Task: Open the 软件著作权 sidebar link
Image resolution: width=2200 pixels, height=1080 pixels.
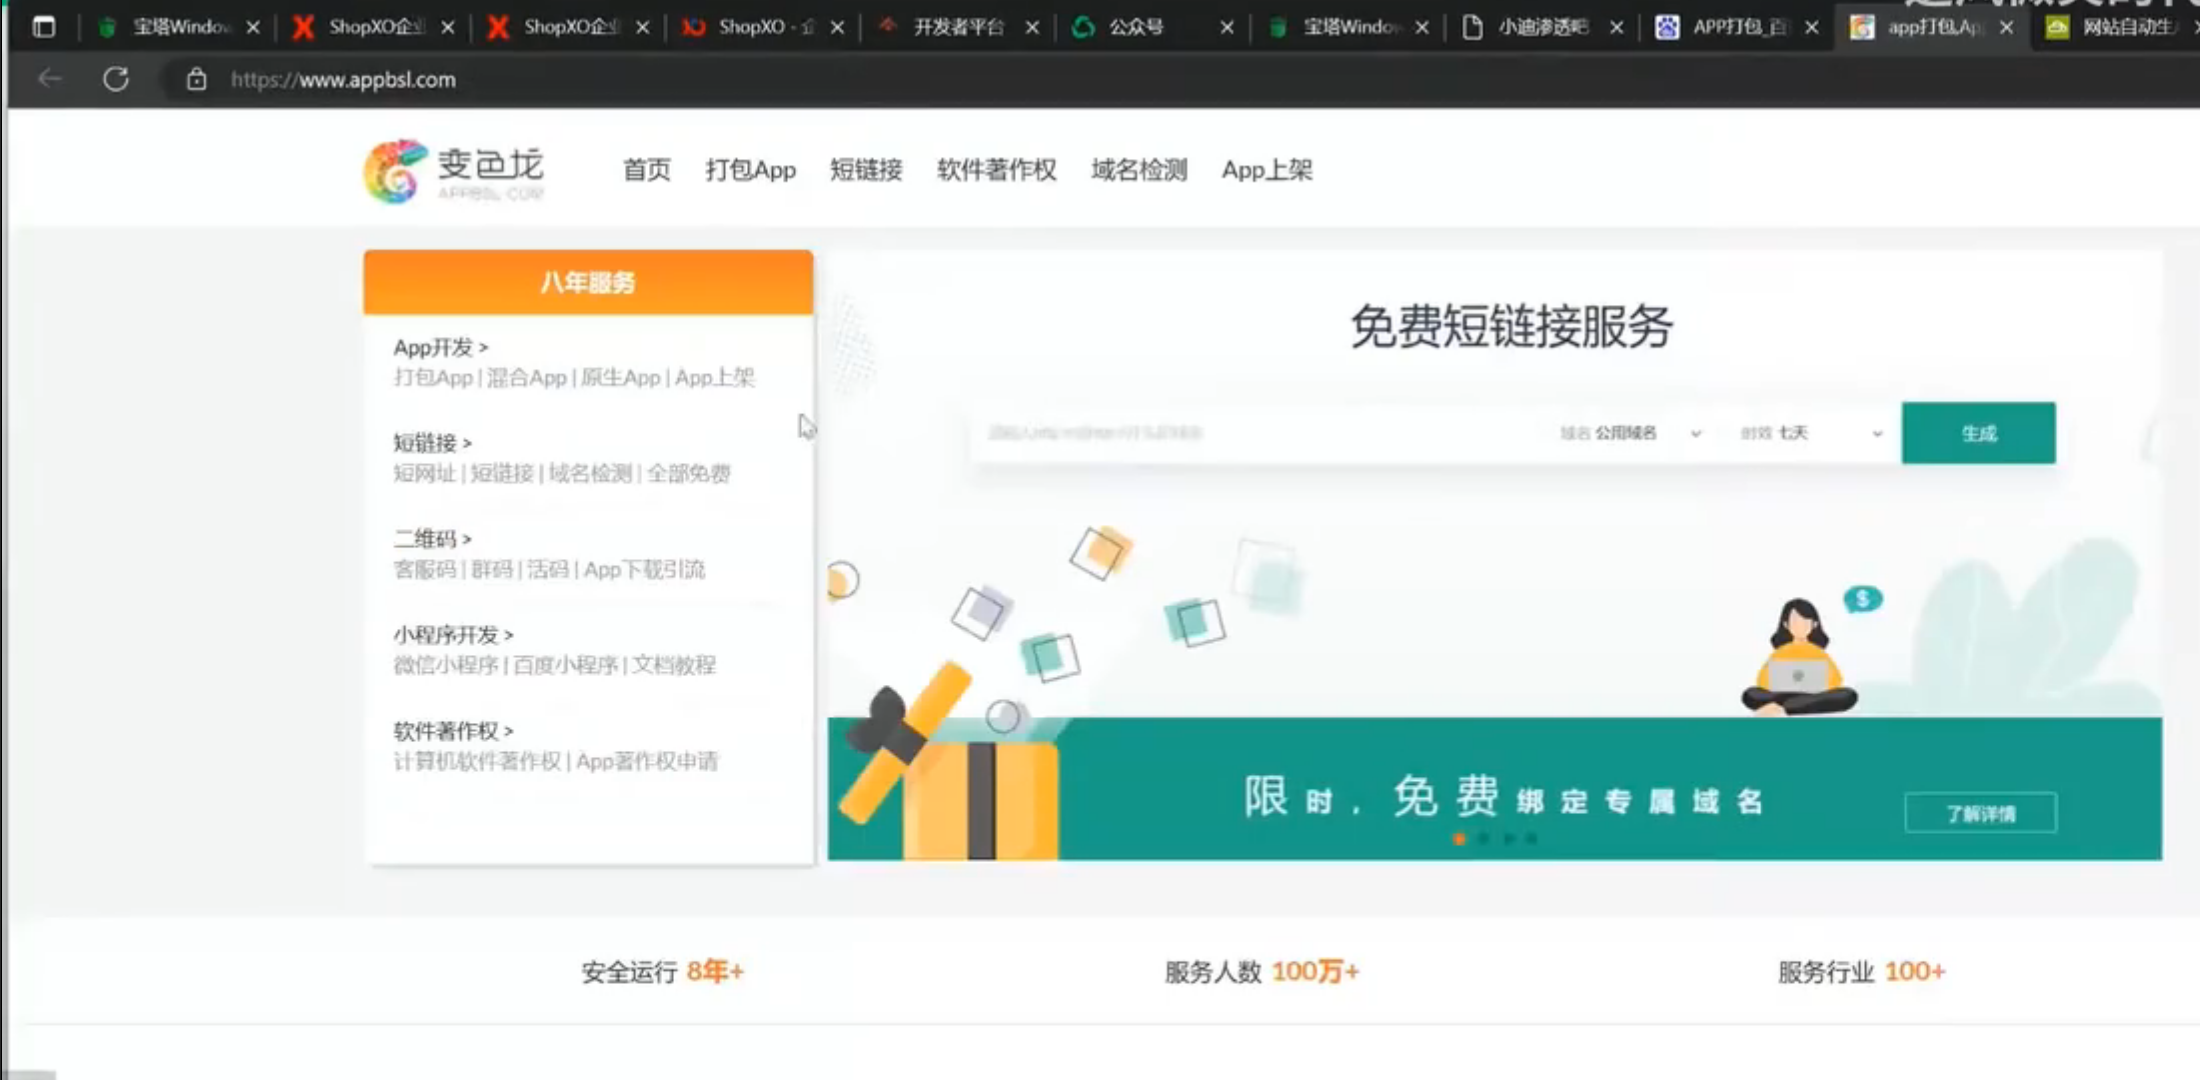Action: (453, 731)
